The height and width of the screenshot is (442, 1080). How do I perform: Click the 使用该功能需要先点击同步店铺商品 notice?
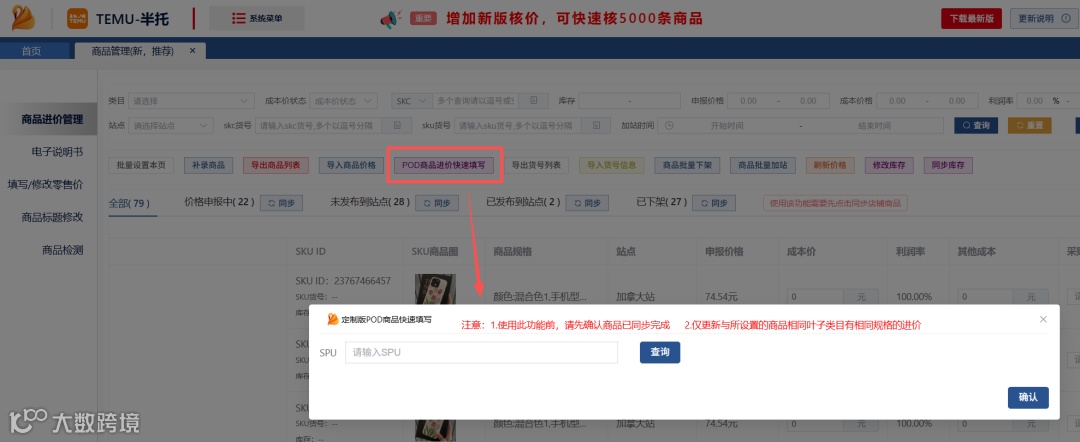835,203
